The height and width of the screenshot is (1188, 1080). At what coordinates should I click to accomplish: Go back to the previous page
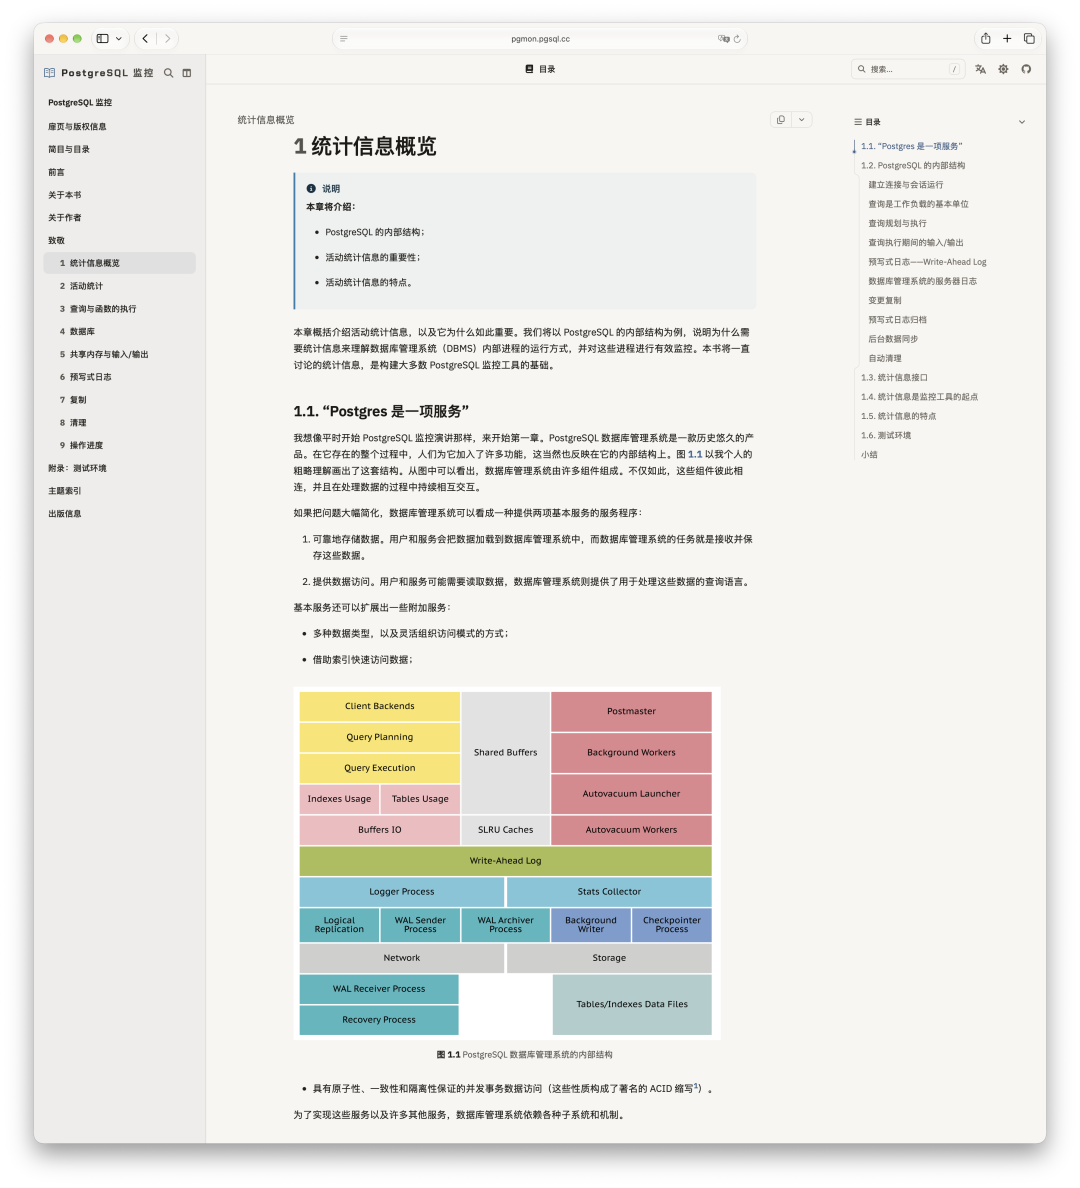click(146, 39)
